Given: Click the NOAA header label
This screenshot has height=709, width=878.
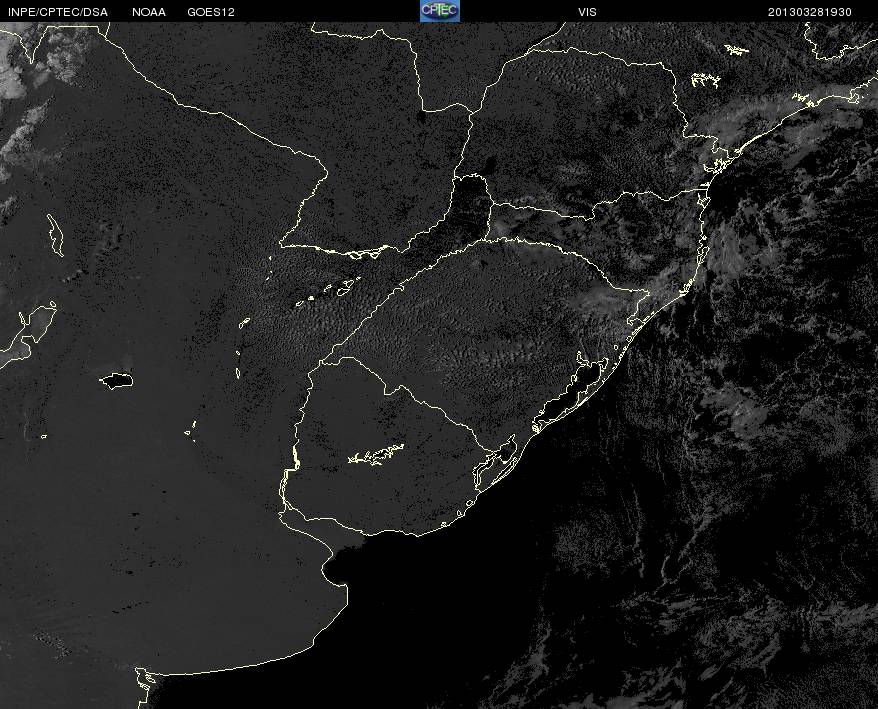Looking at the screenshot, I should tap(149, 12).
